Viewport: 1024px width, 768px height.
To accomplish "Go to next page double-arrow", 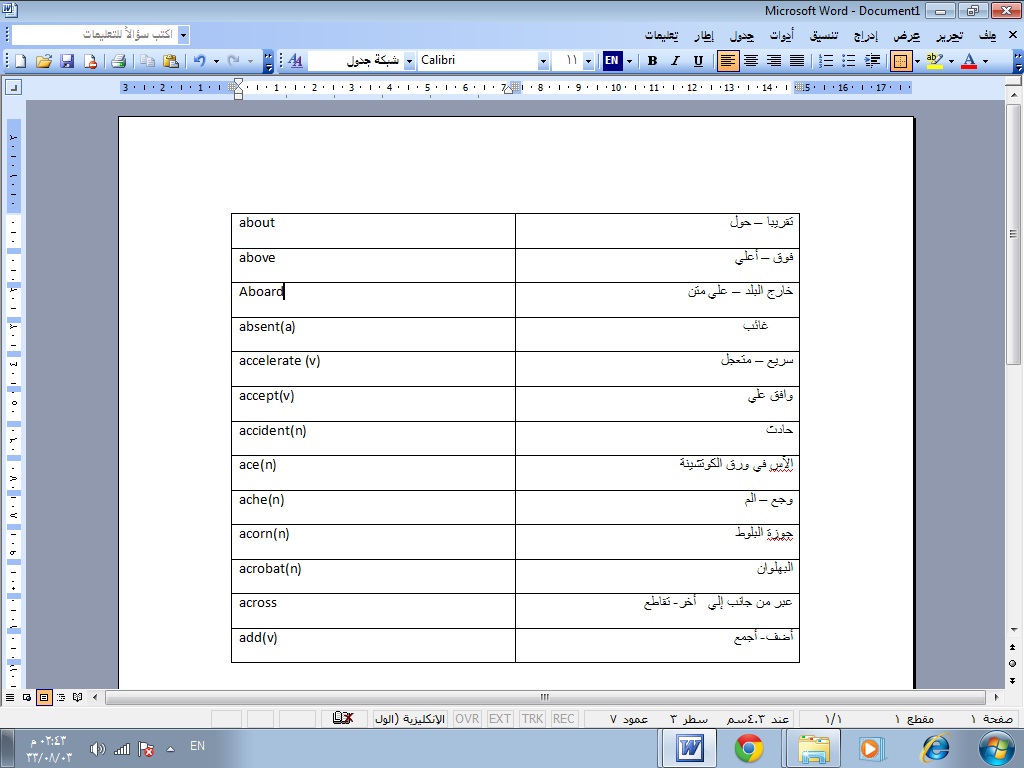I will click(1012, 680).
